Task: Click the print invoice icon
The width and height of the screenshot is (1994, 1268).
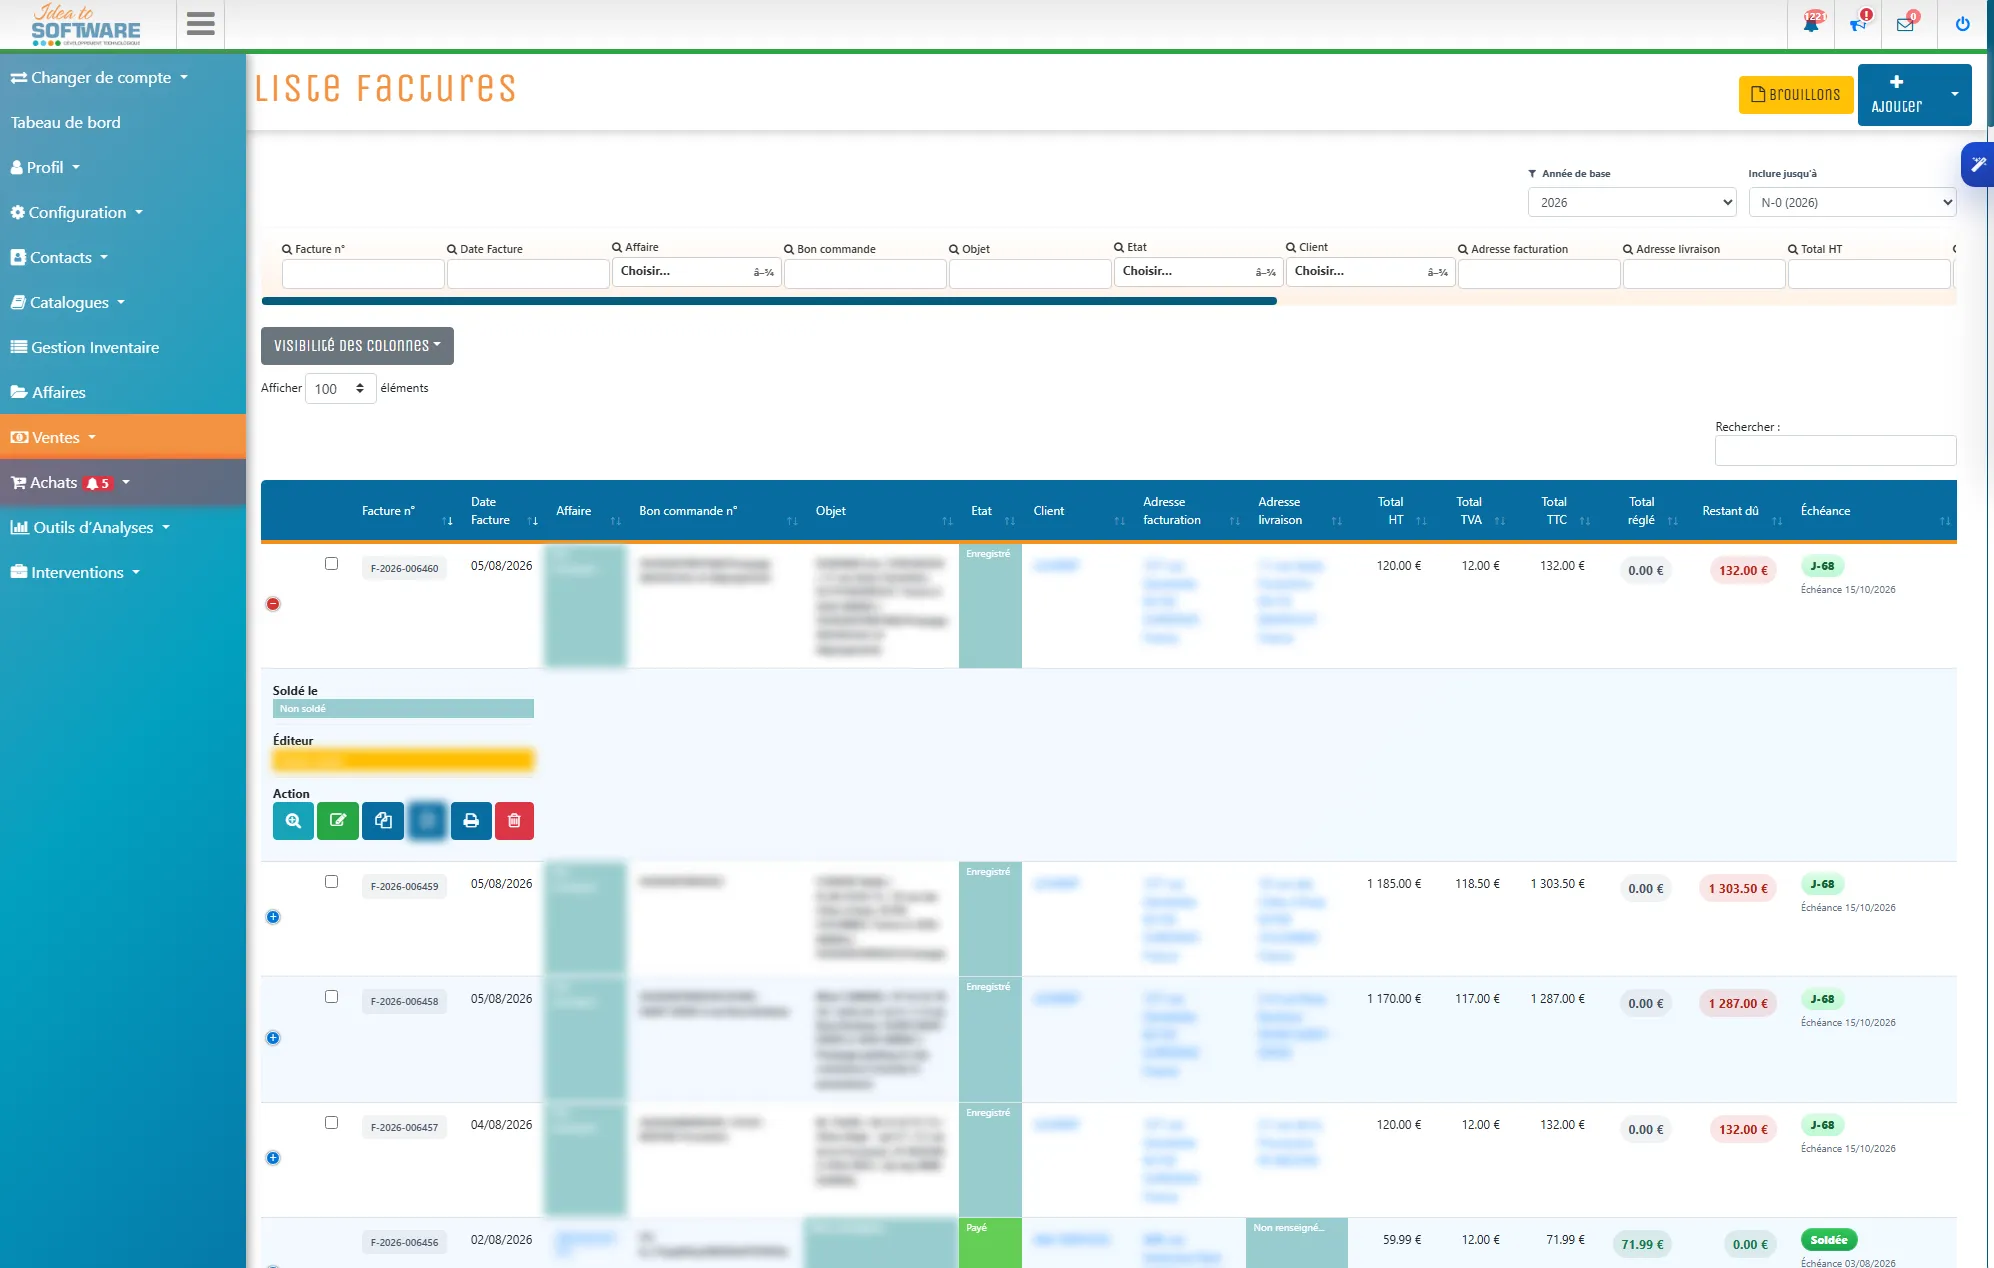Action: click(x=471, y=821)
